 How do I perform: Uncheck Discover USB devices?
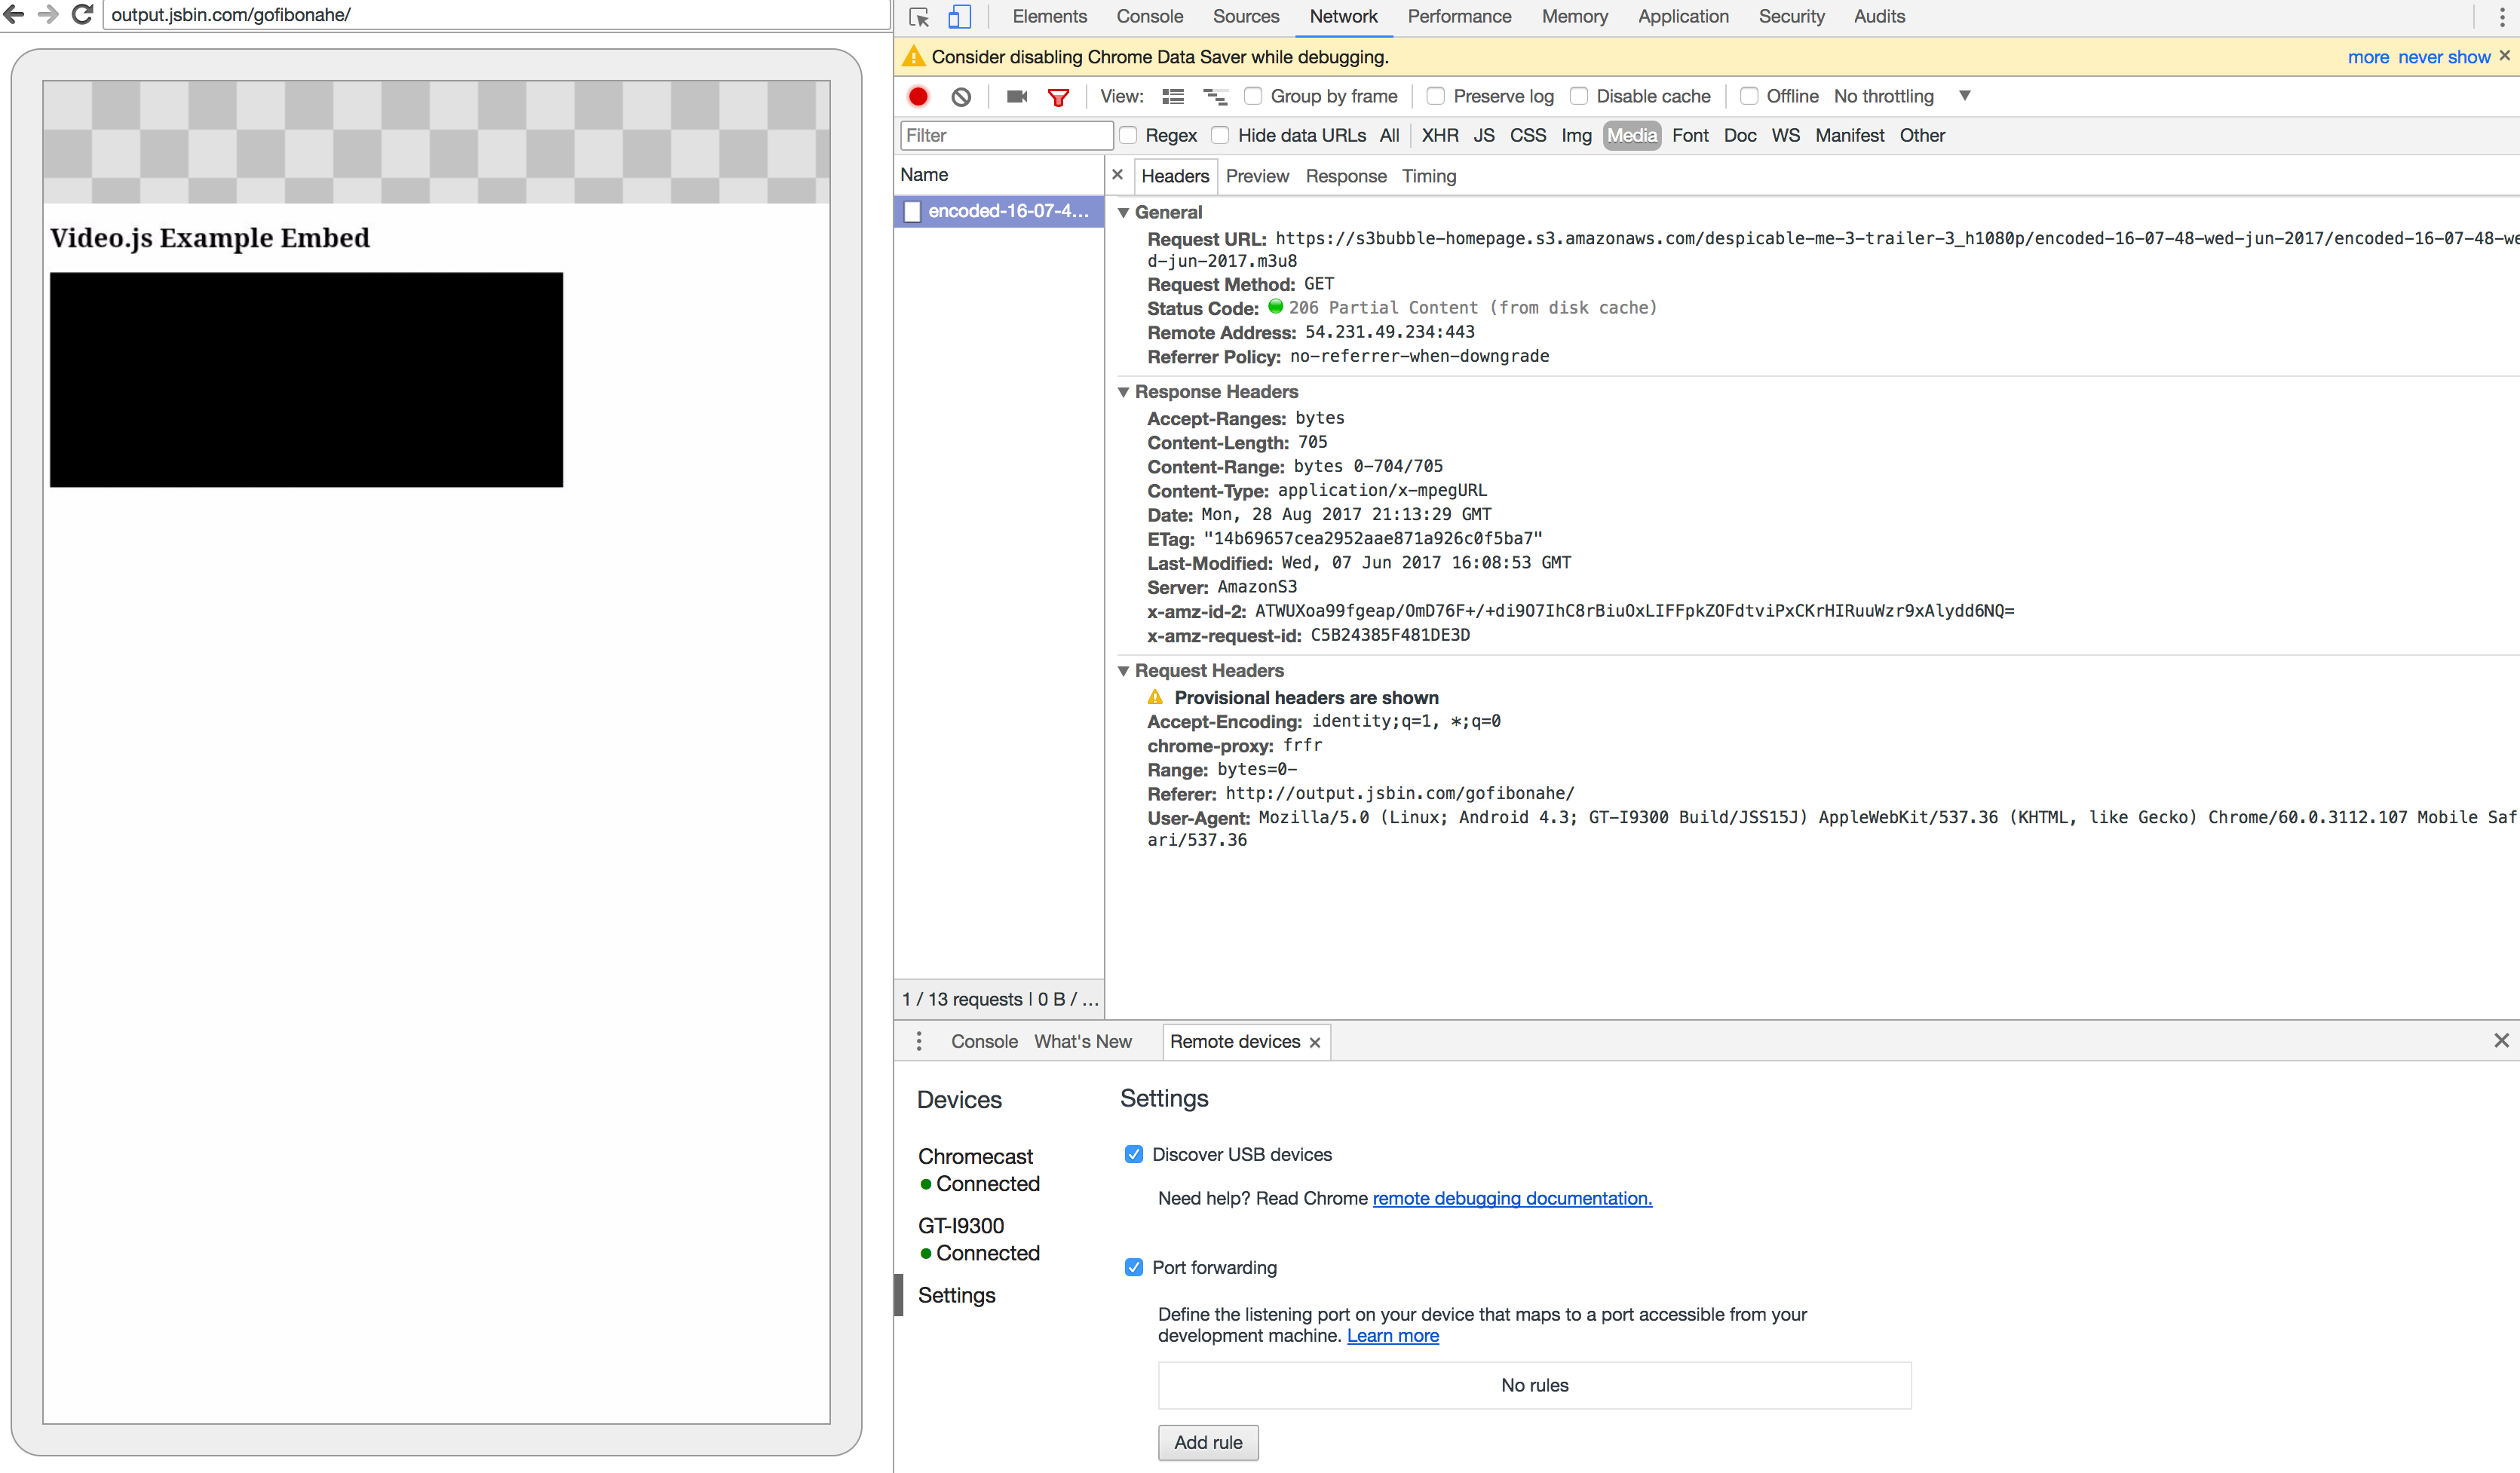[x=1133, y=1154]
